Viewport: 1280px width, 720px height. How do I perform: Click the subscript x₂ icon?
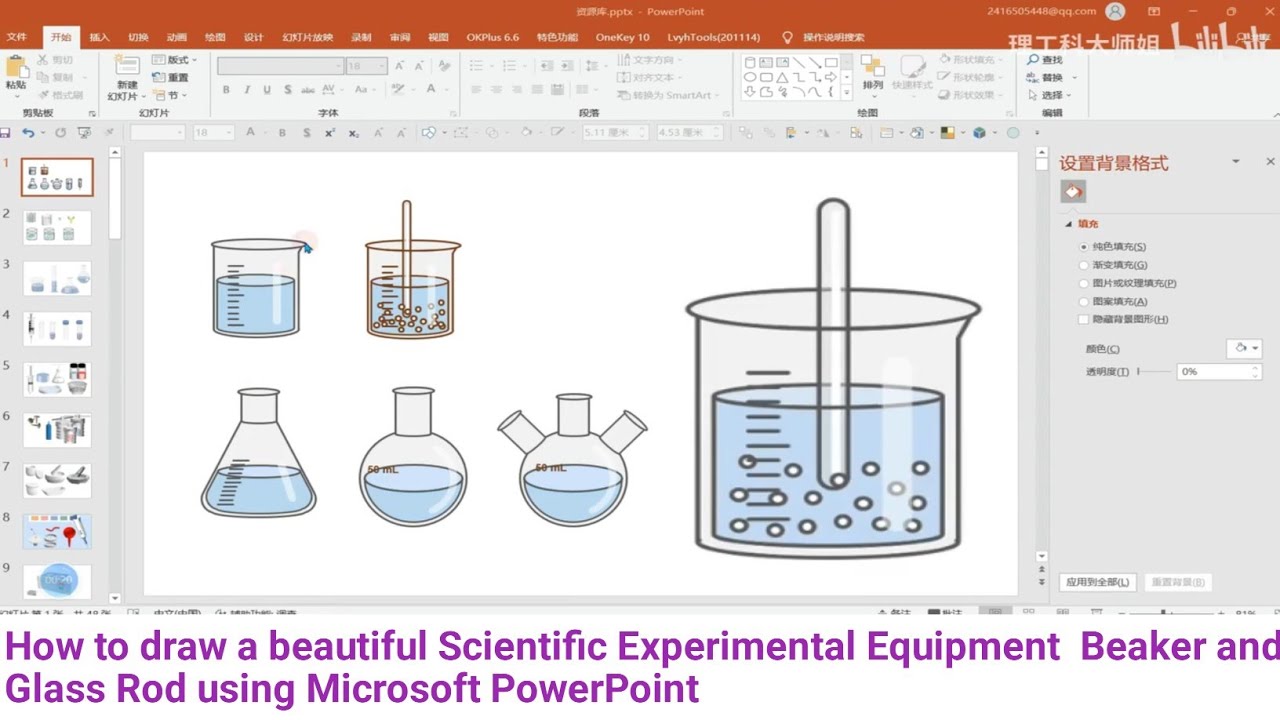coord(353,133)
